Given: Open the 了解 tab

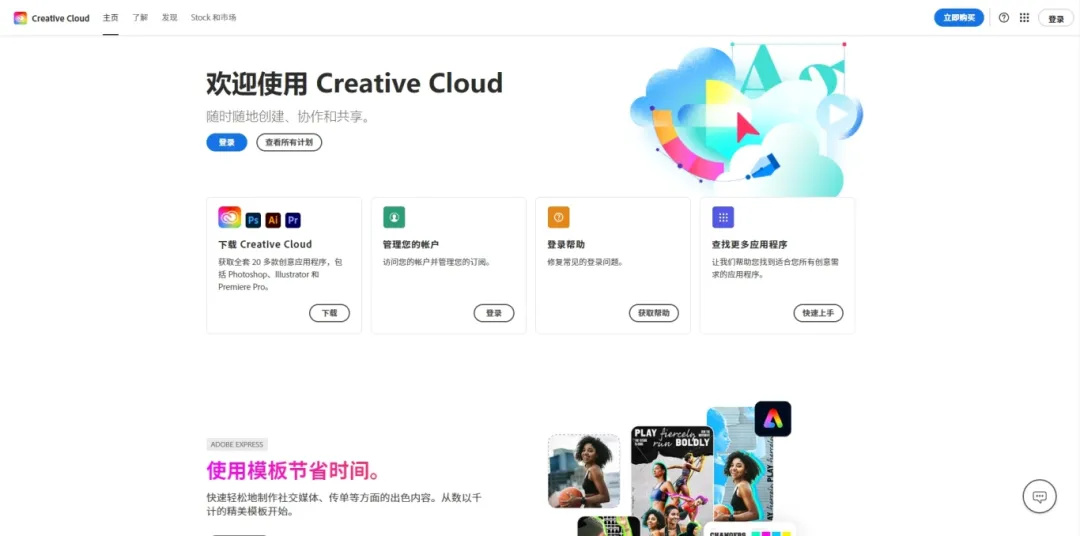Looking at the screenshot, I should coord(141,18).
